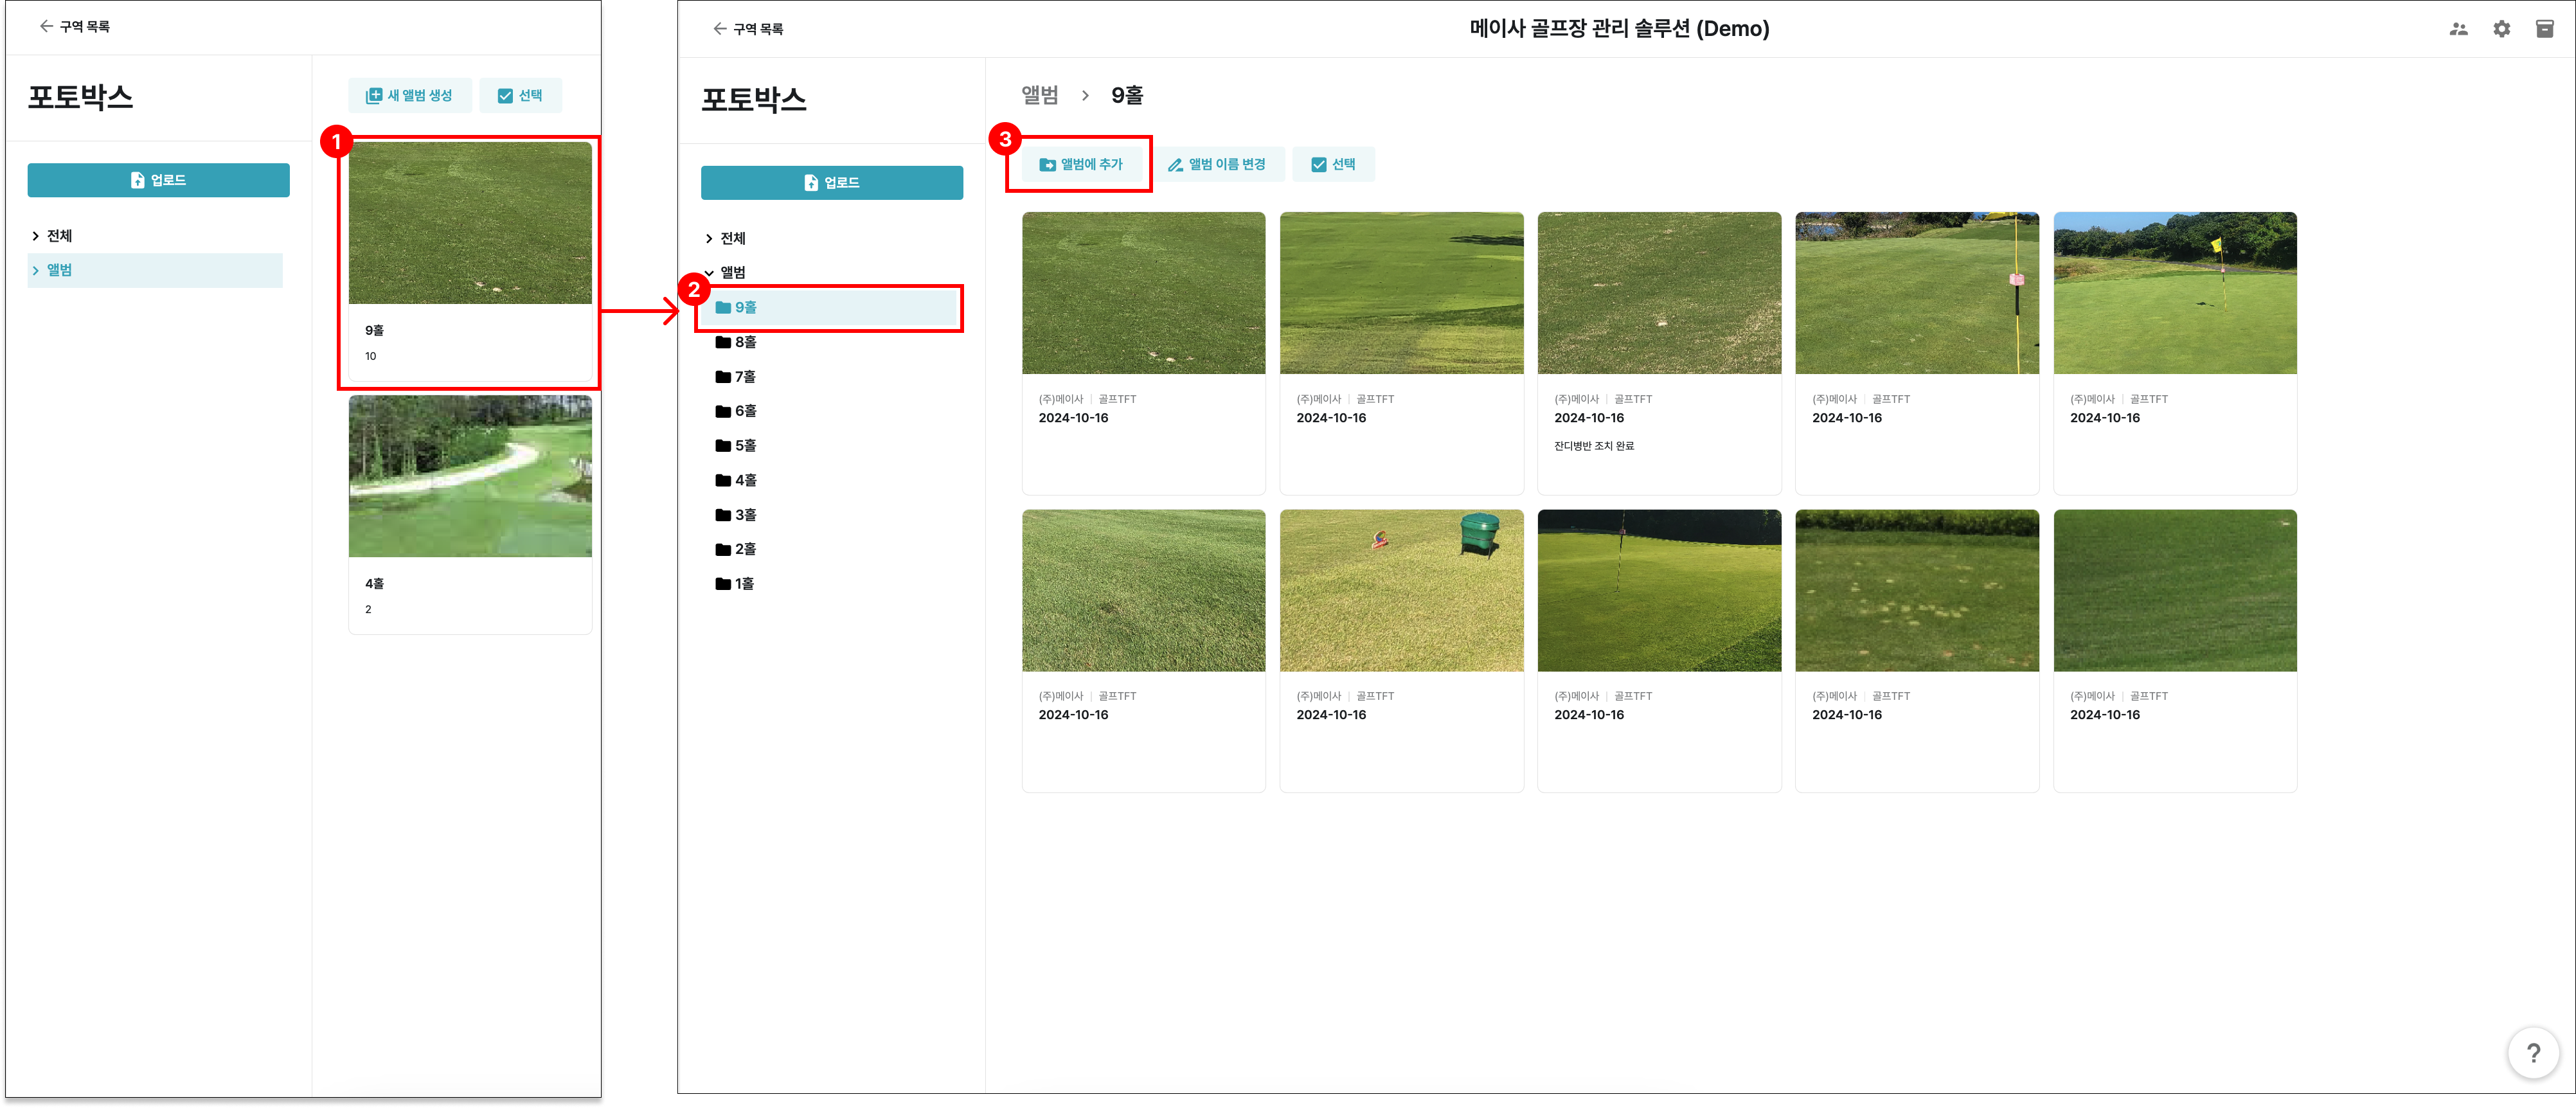Click 새 앨범 생성 button

(410, 95)
